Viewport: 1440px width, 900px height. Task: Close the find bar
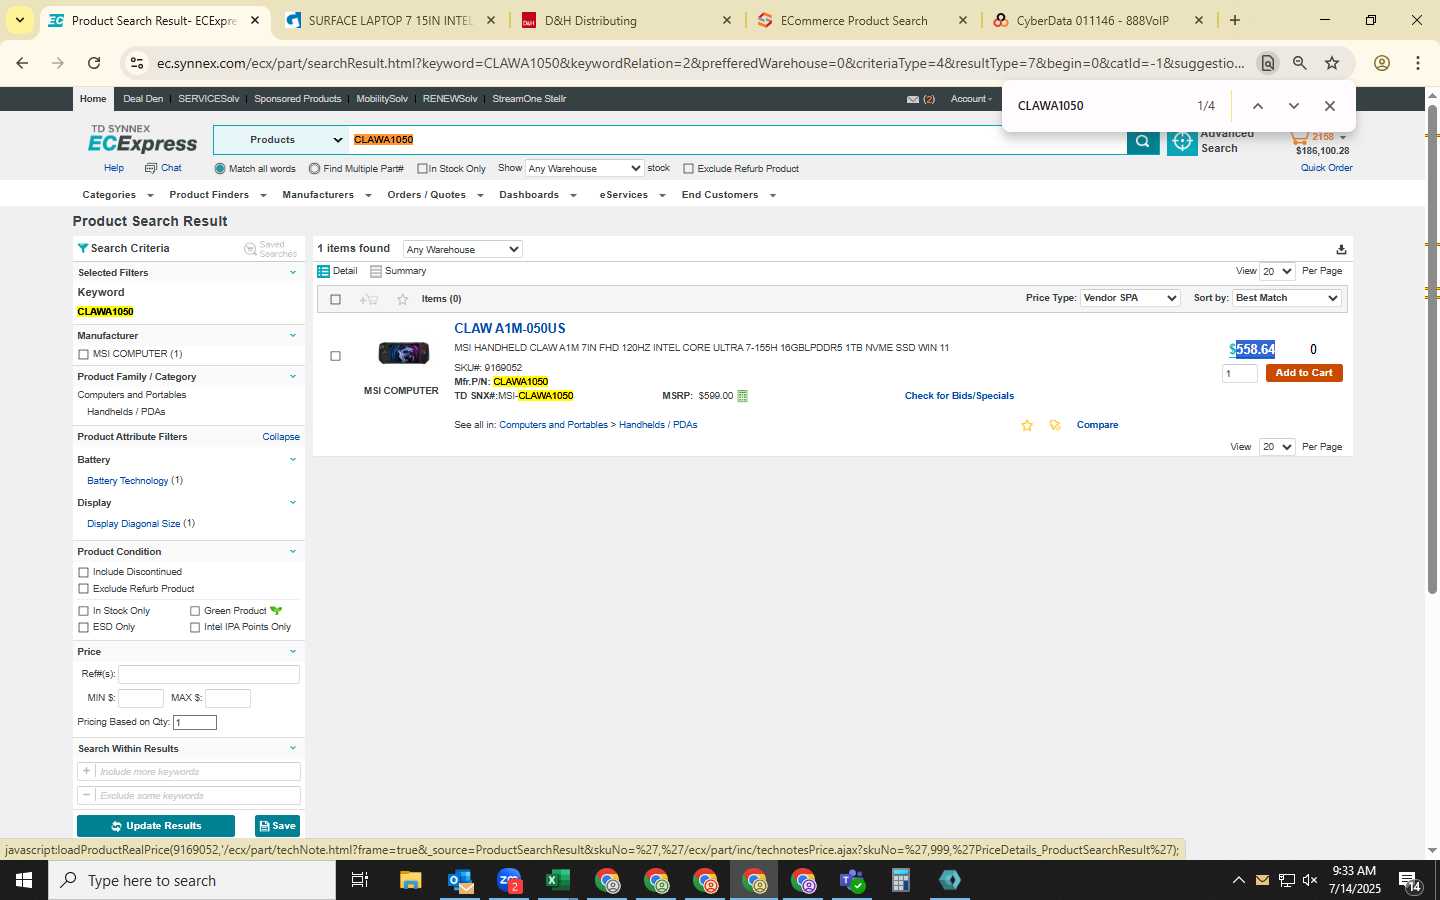click(1329, 106)
